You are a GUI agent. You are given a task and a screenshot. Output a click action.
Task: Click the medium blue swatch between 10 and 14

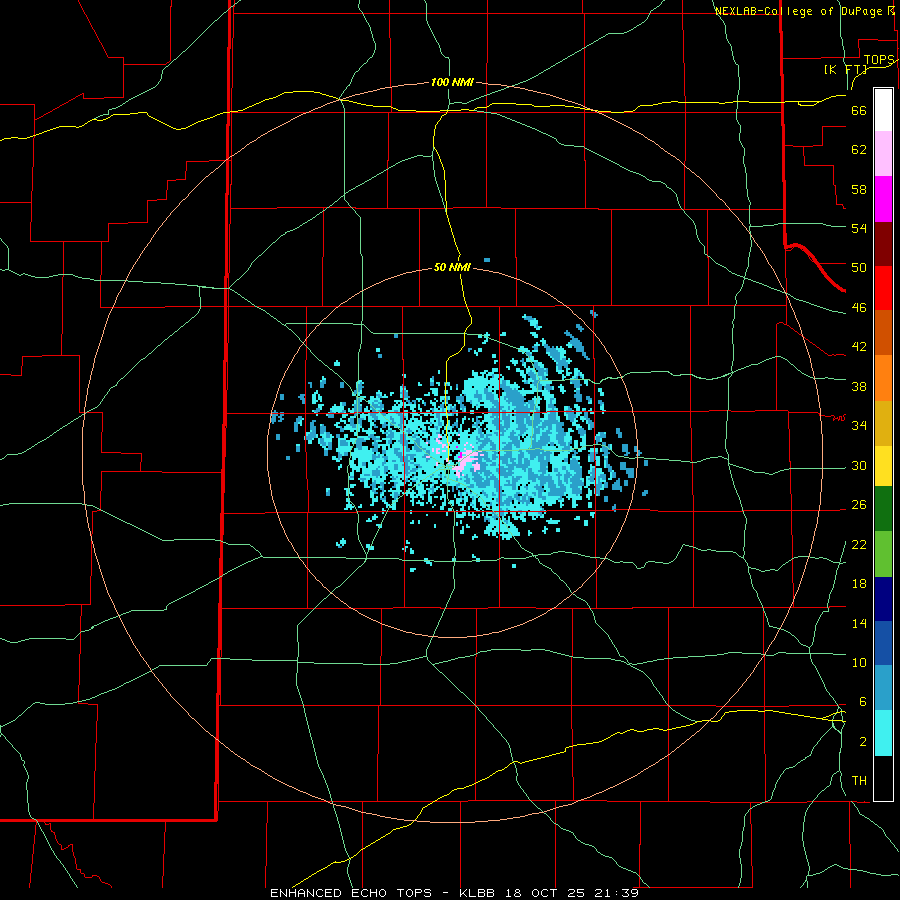point(883,643)
